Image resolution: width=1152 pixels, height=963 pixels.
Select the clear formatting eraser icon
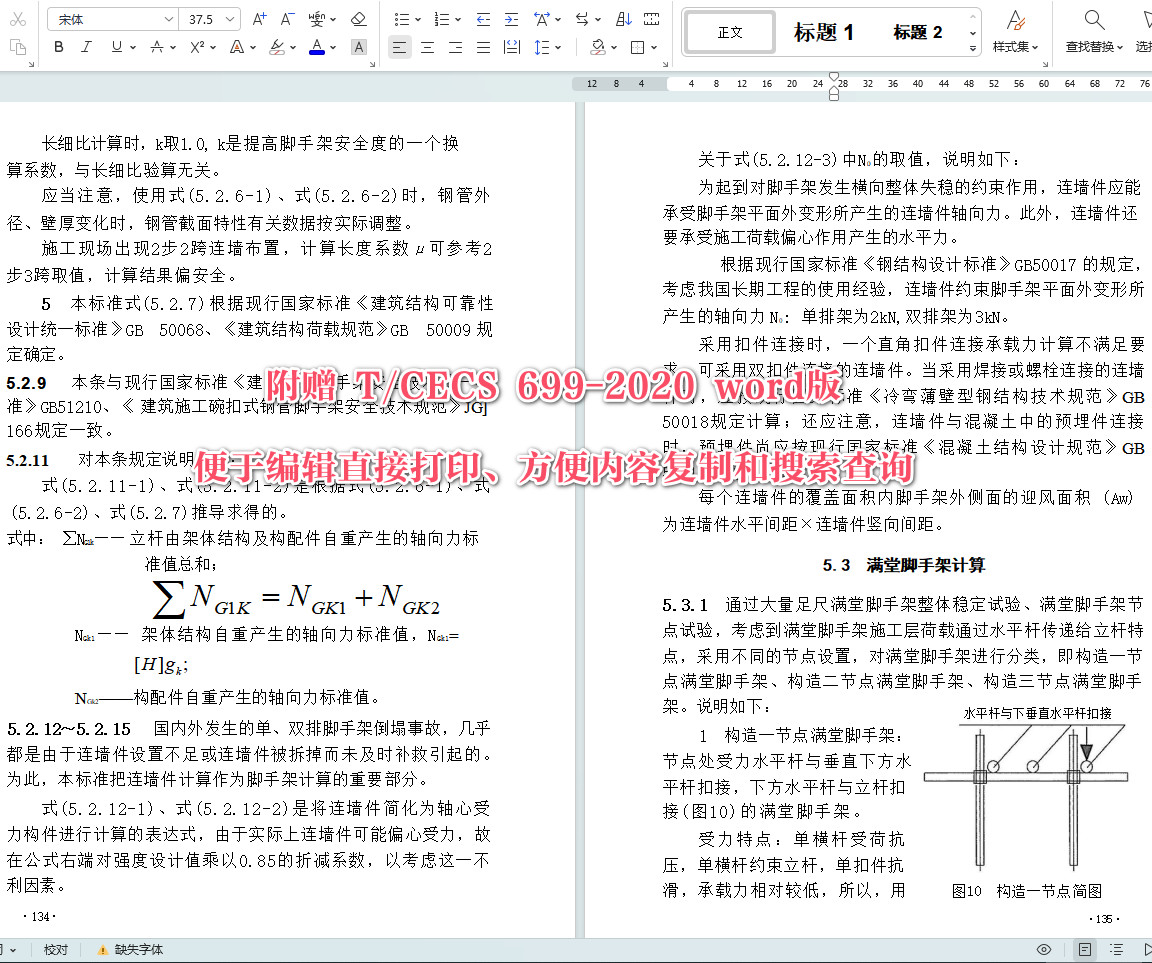point(360,17)
